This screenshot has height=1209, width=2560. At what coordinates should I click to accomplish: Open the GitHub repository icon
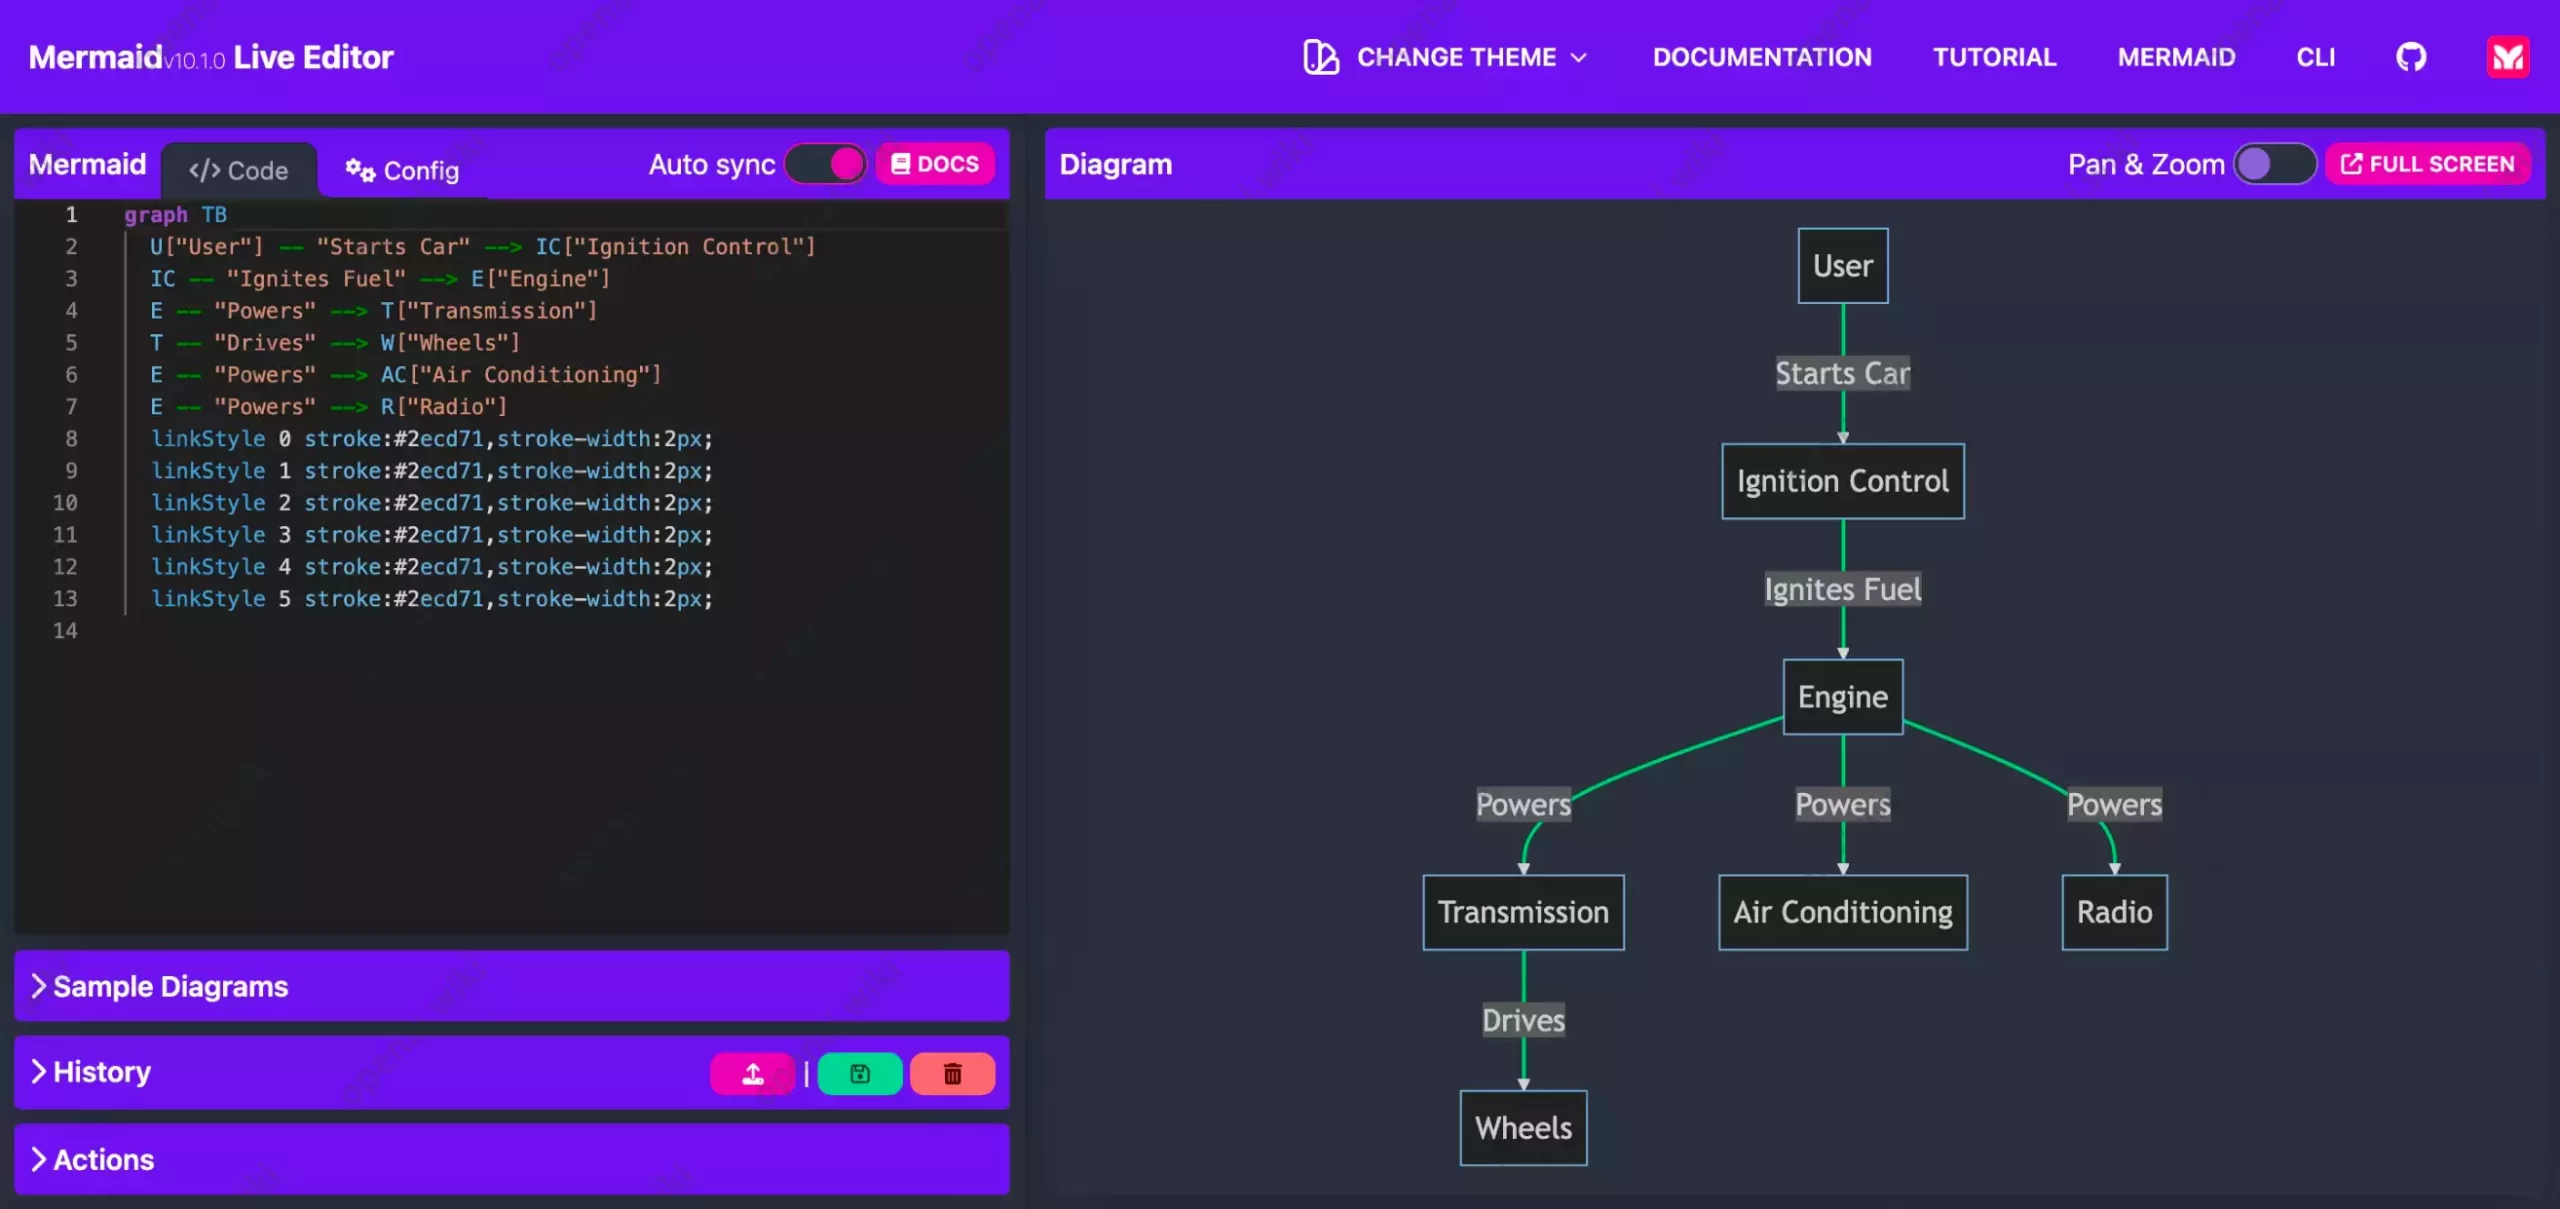tap(2411, 57)
